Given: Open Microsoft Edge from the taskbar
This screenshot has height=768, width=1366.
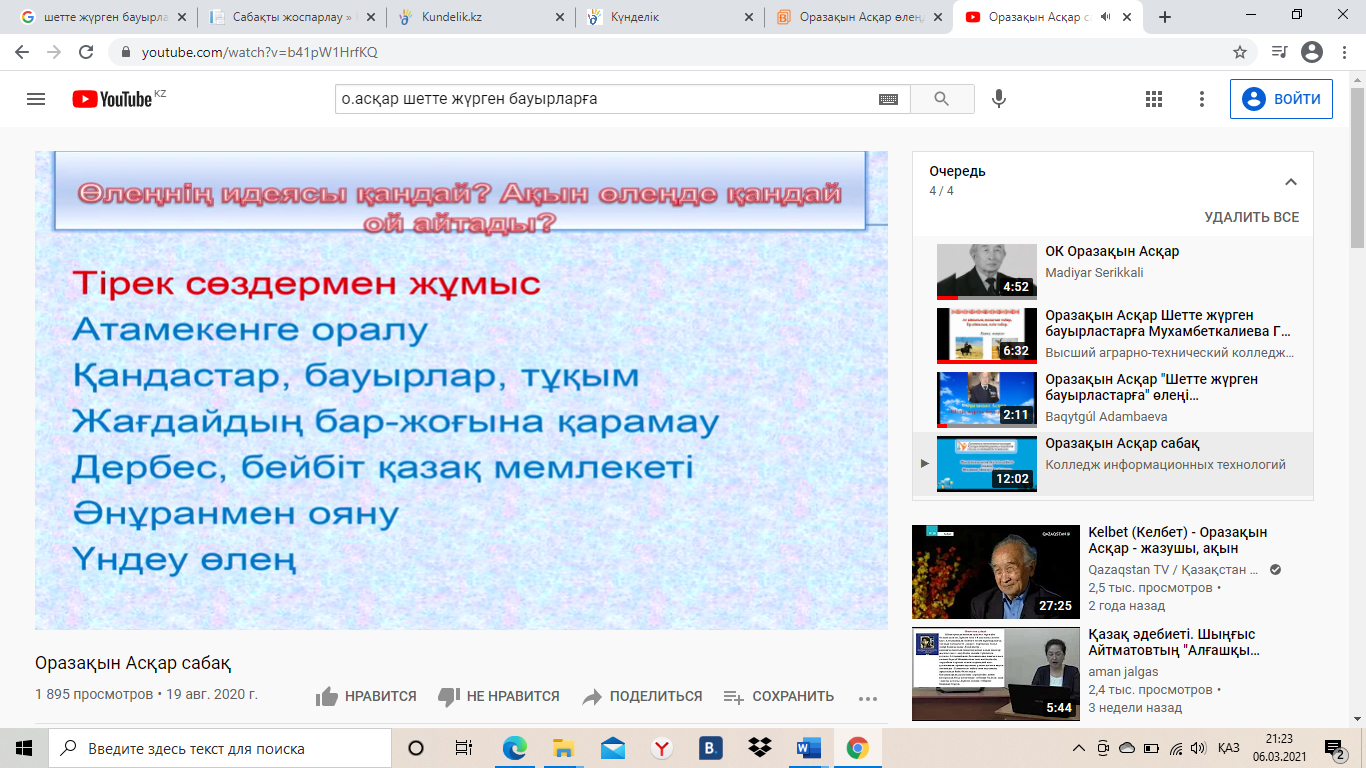Looking at the screenshot, I should (x=515, y=748).
